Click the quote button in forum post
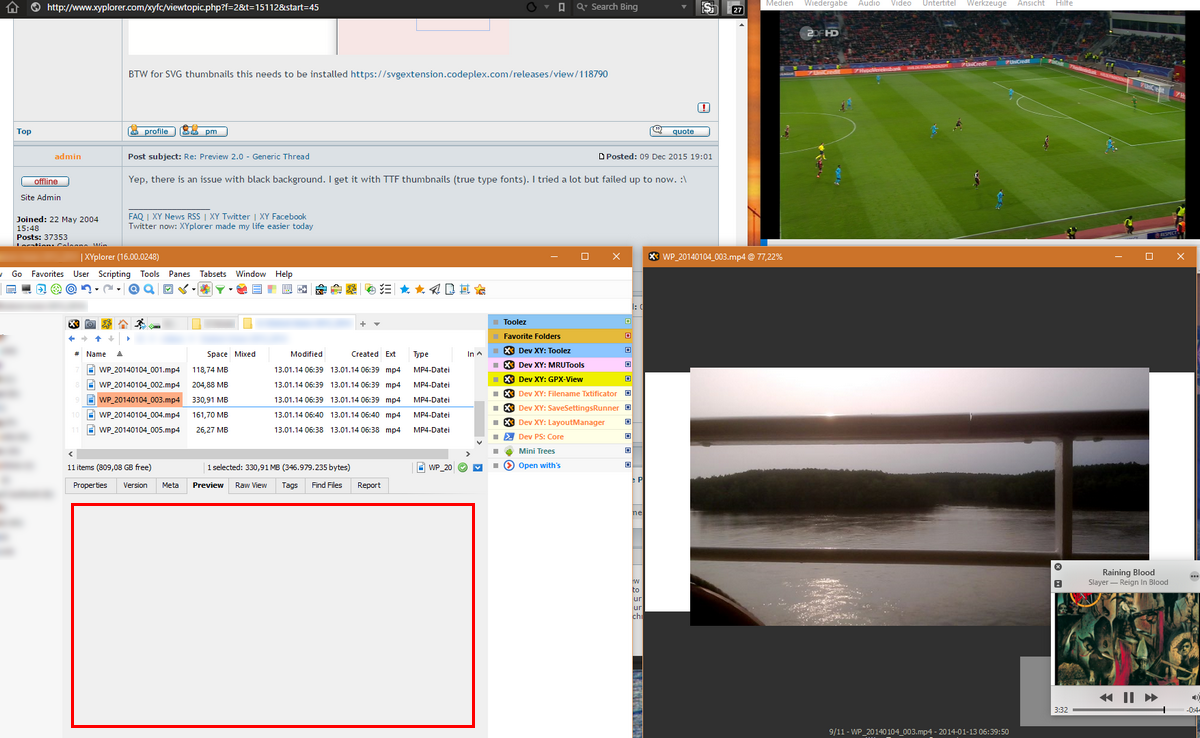The width and height of the screenshot is (1200, 738). tap(680, 131)
